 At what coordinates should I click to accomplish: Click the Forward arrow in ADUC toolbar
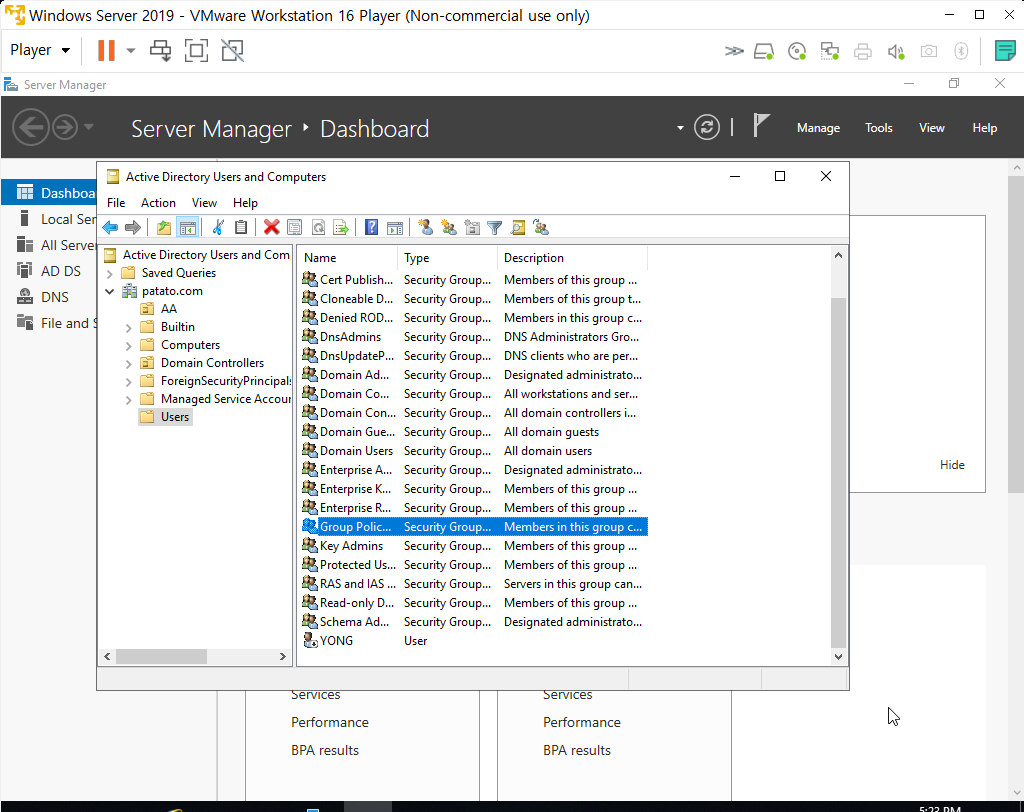133,227
